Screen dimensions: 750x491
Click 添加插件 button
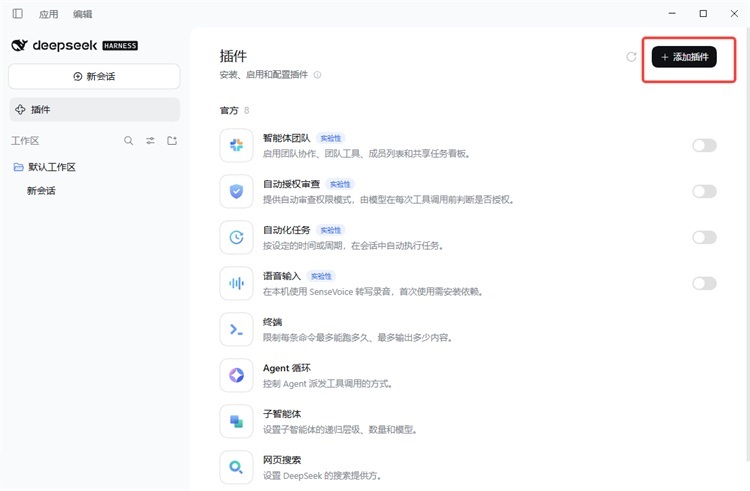684,57
